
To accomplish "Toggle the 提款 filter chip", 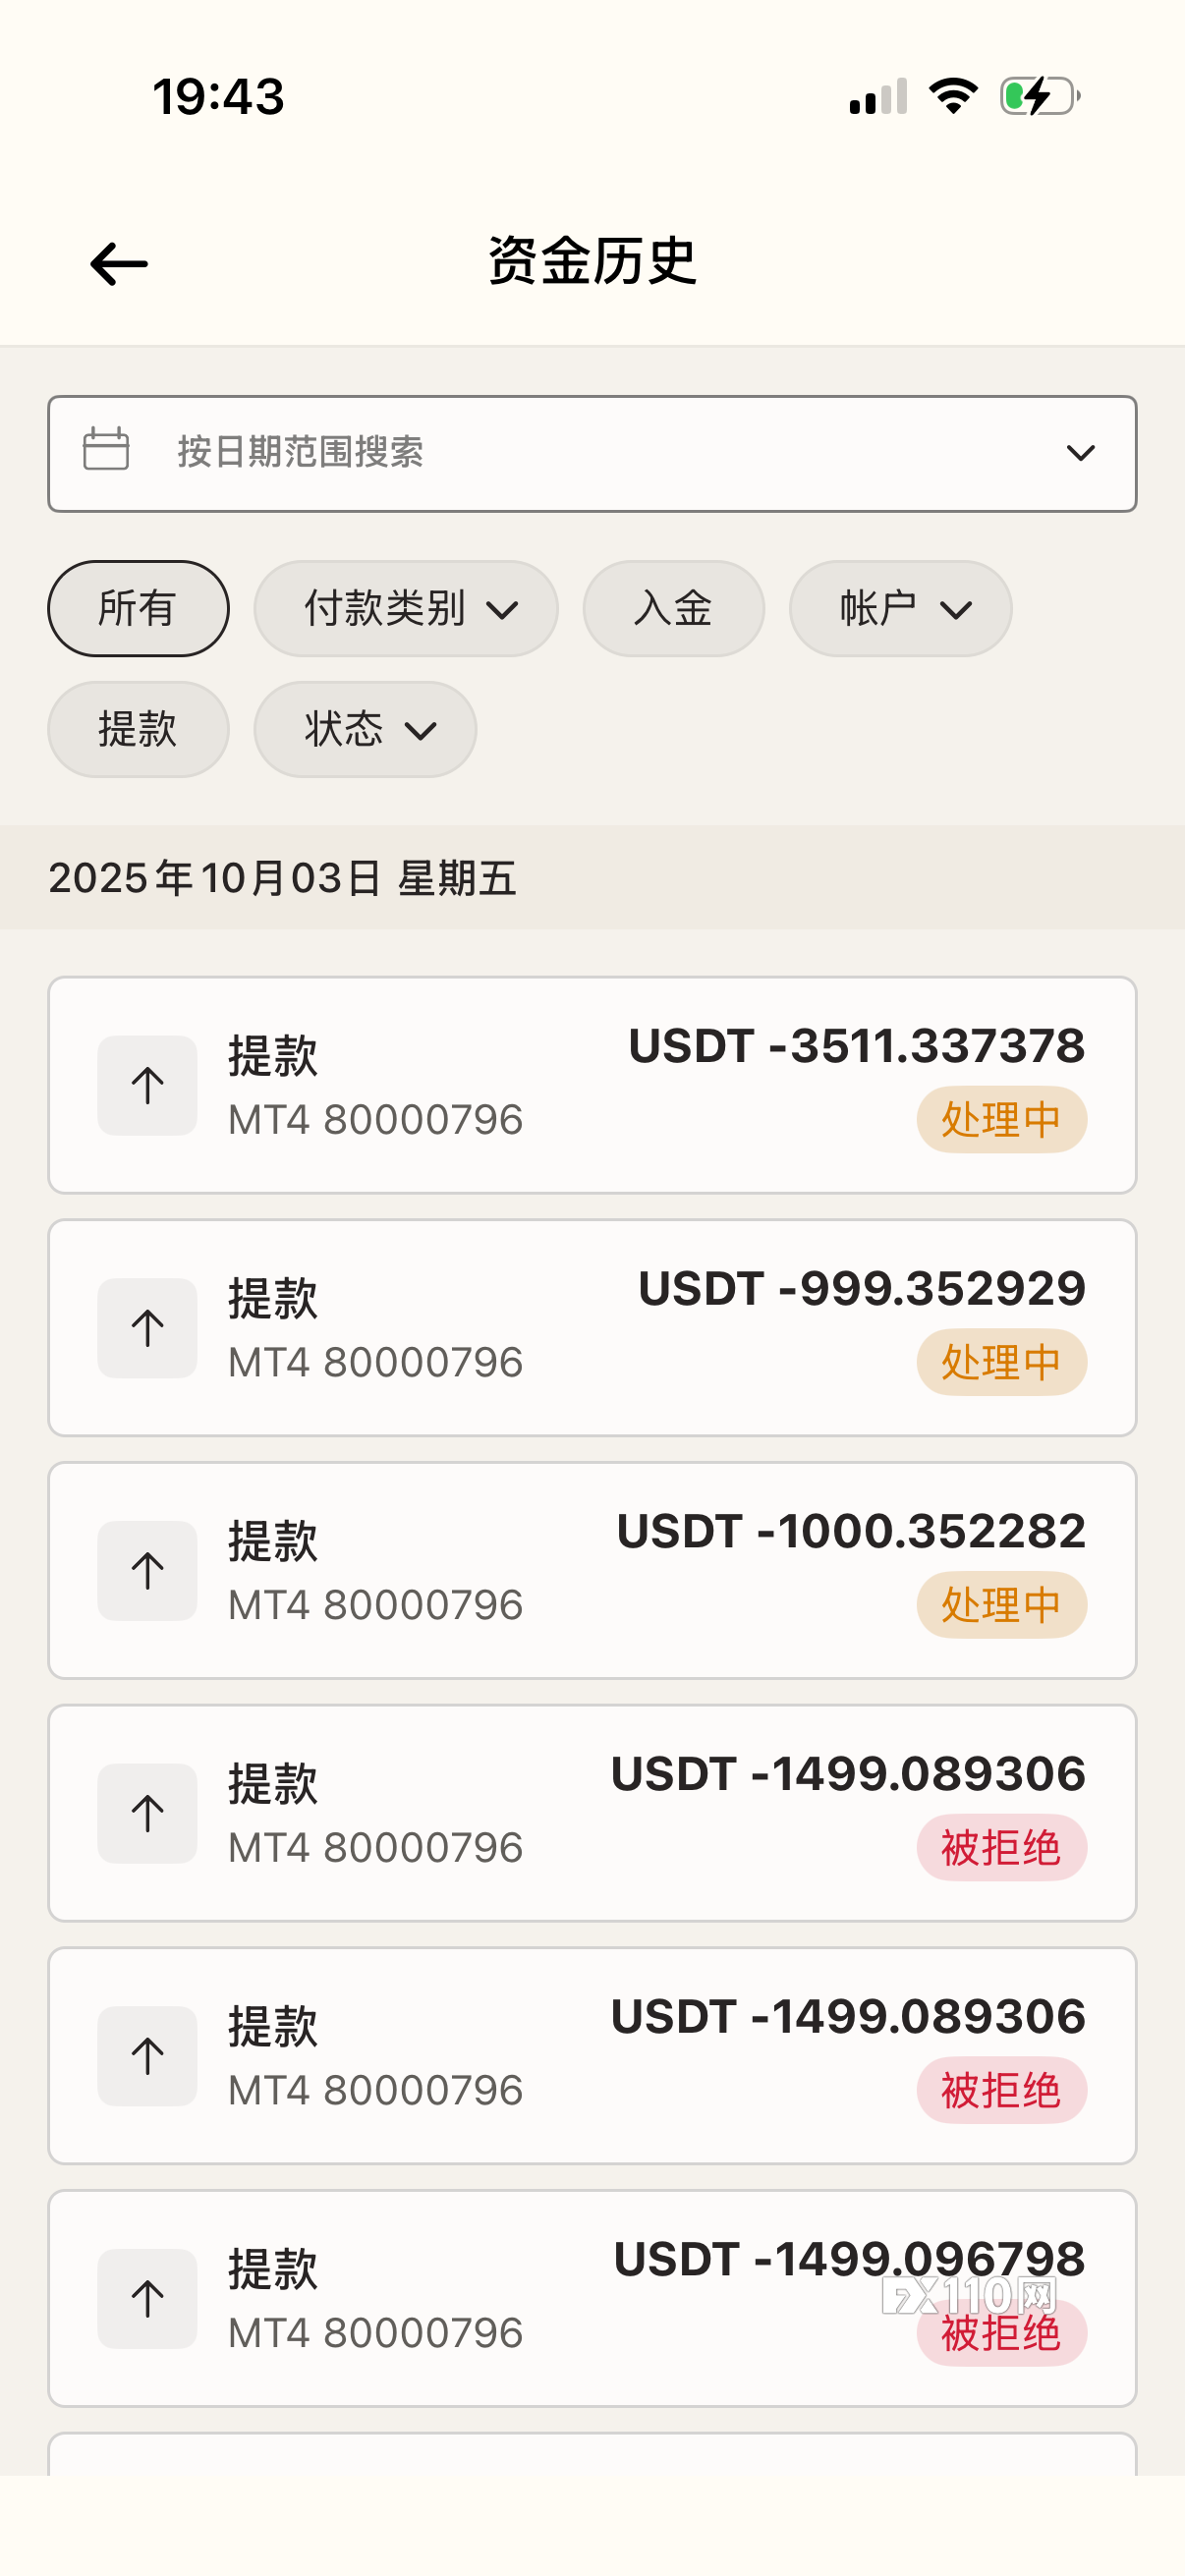I will pyautogui.click(x=138, y=729).
